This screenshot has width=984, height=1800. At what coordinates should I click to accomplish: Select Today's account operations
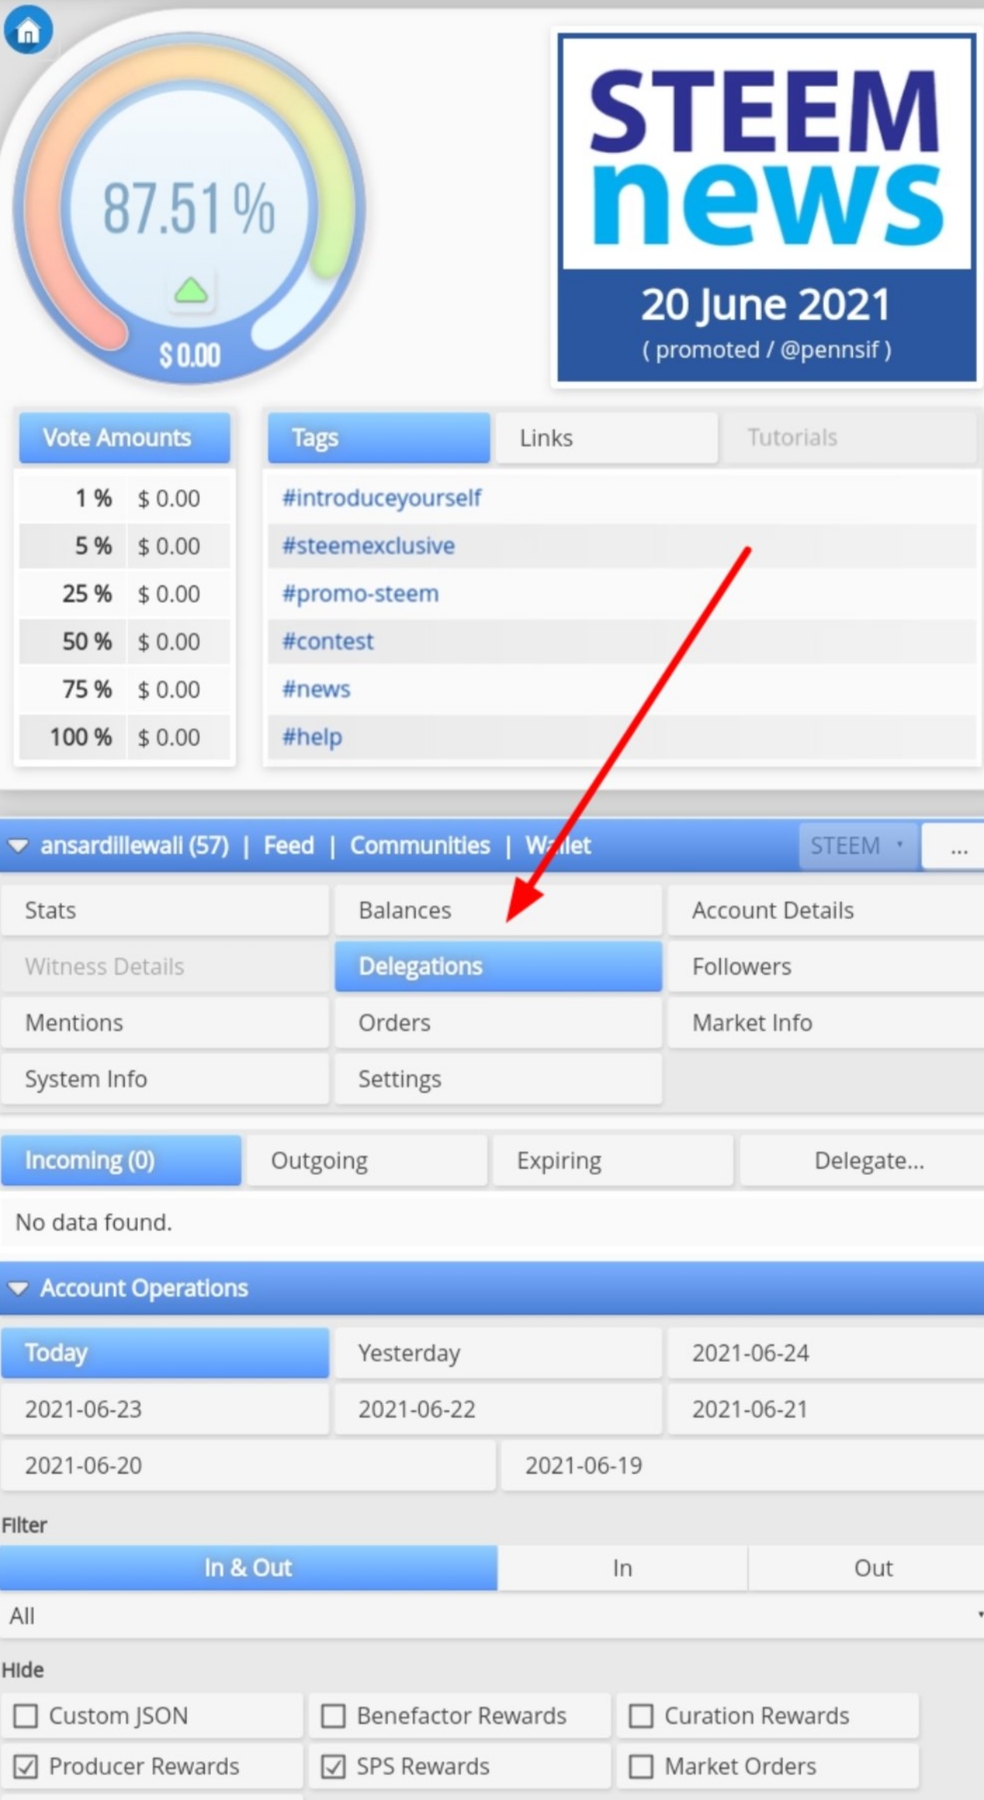(165, 1353)
